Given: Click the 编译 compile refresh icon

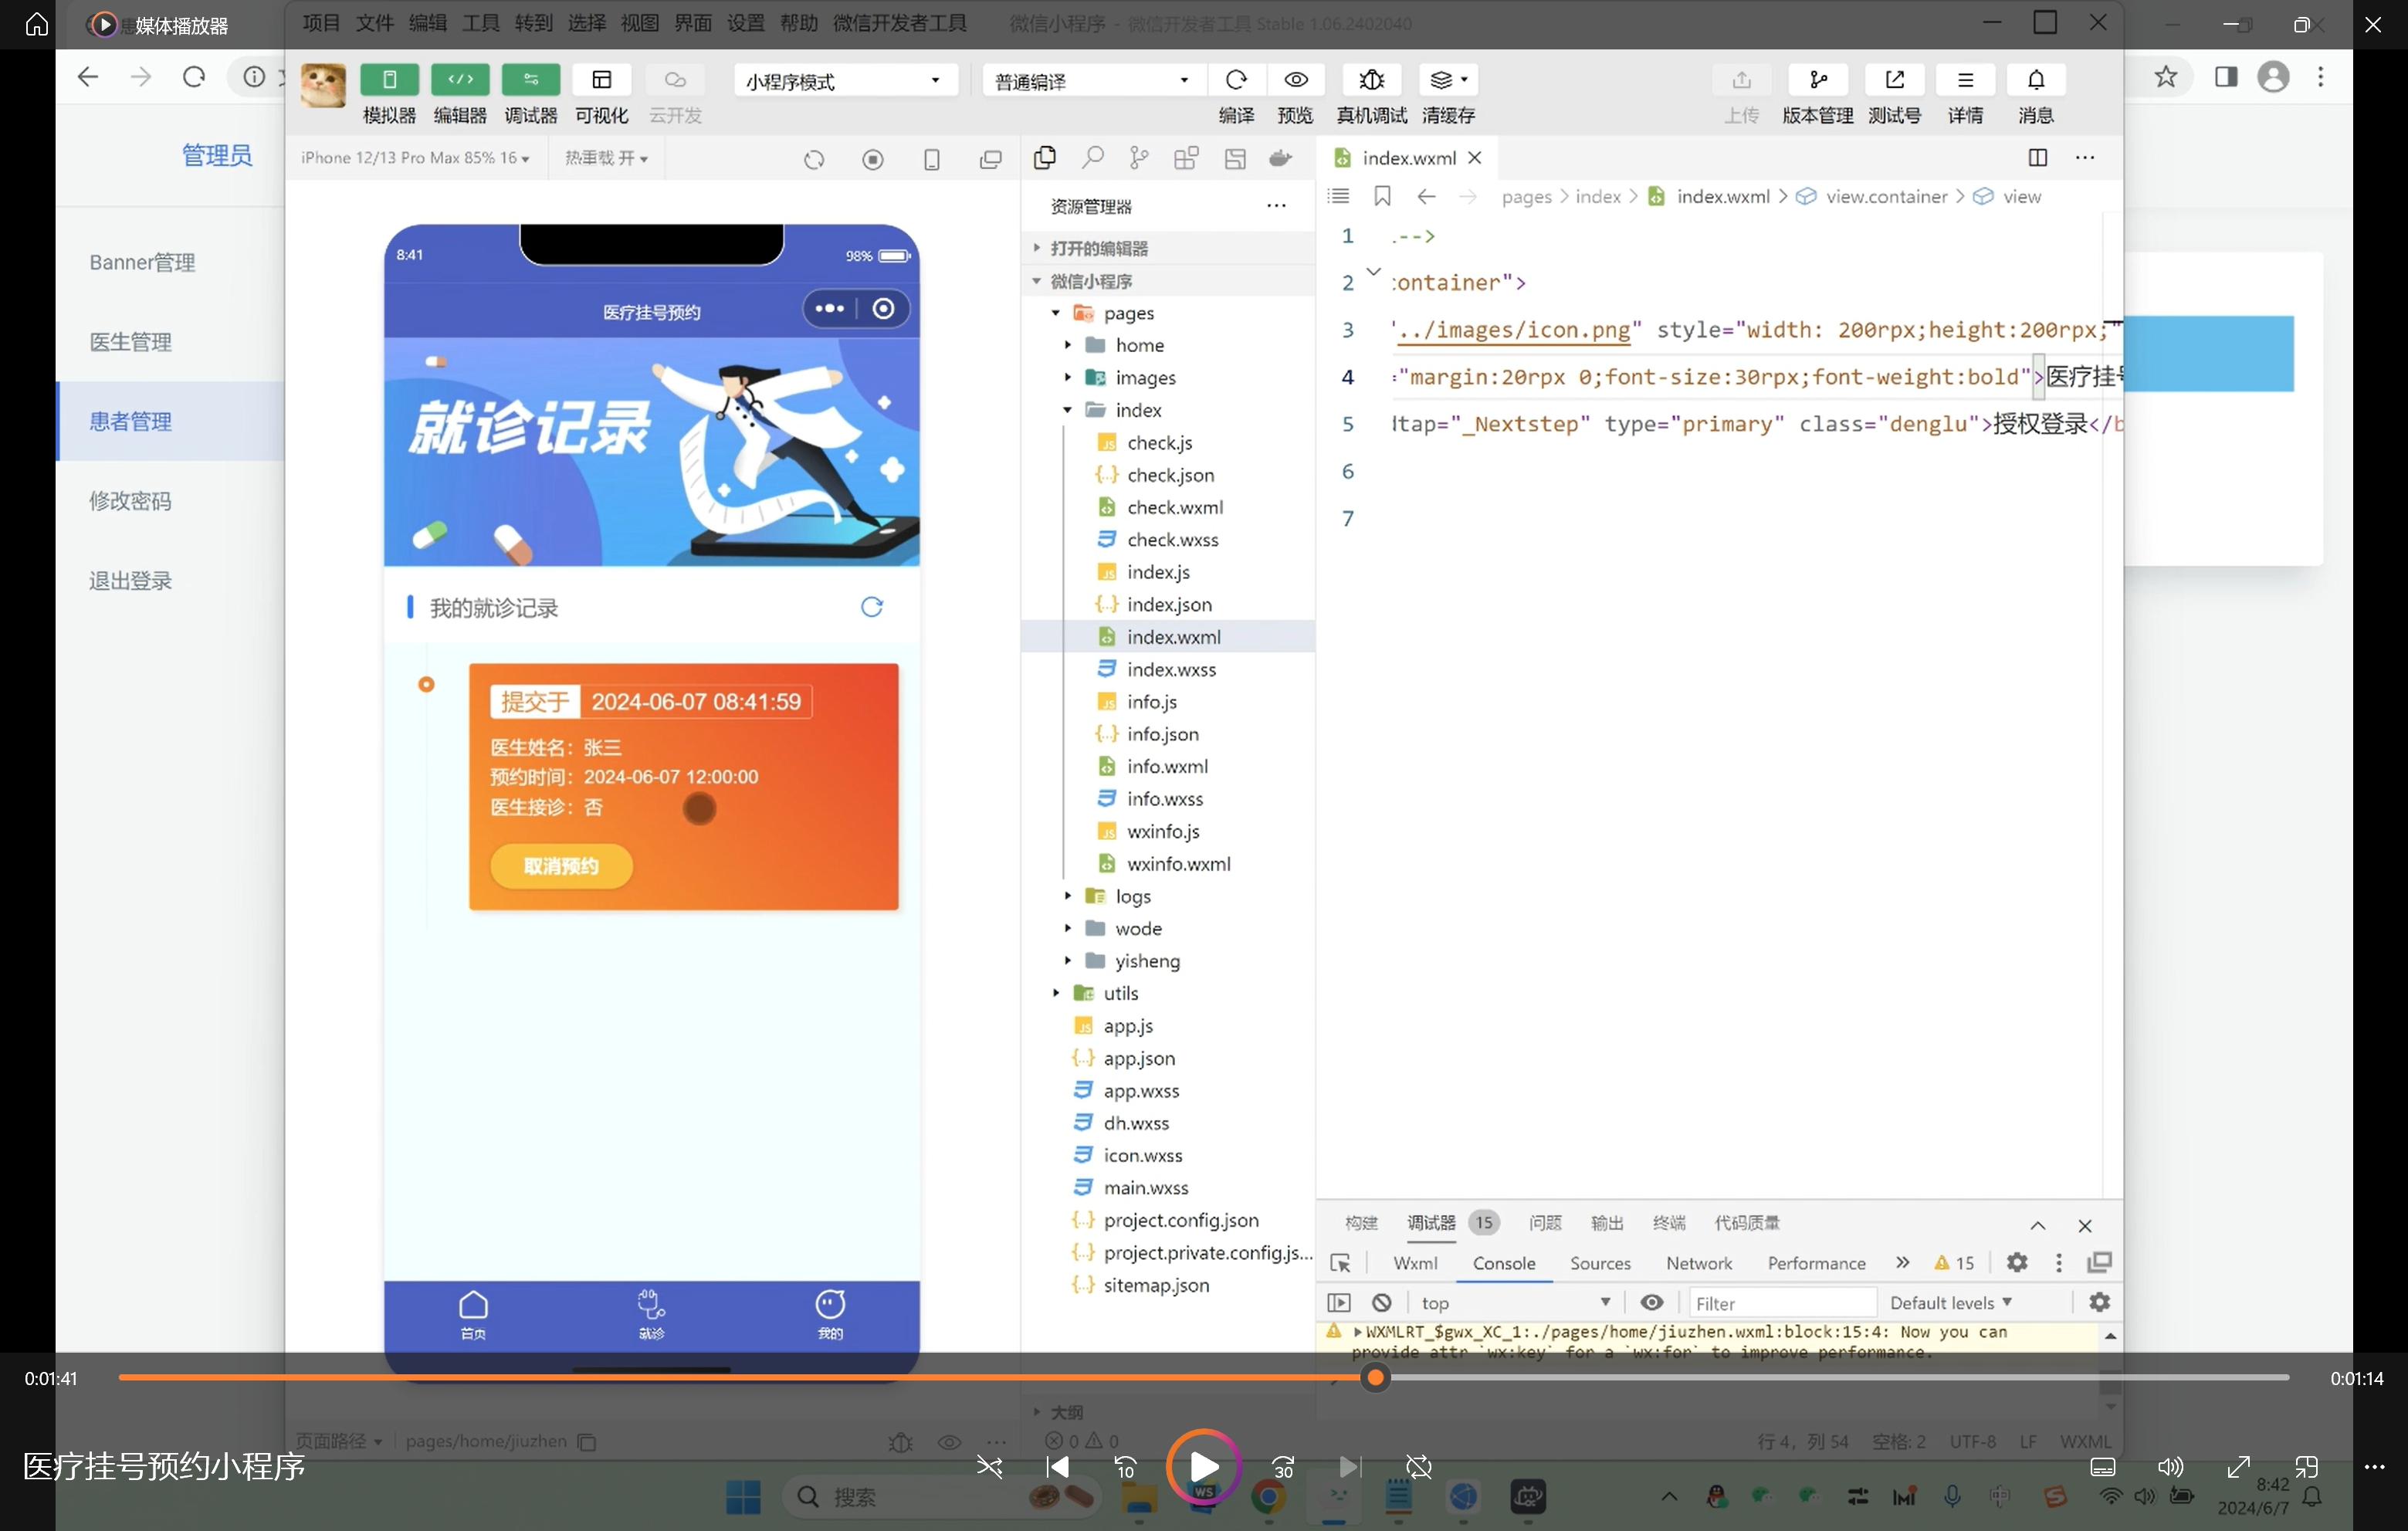Looking at the screenshot, I should 1236,80.
